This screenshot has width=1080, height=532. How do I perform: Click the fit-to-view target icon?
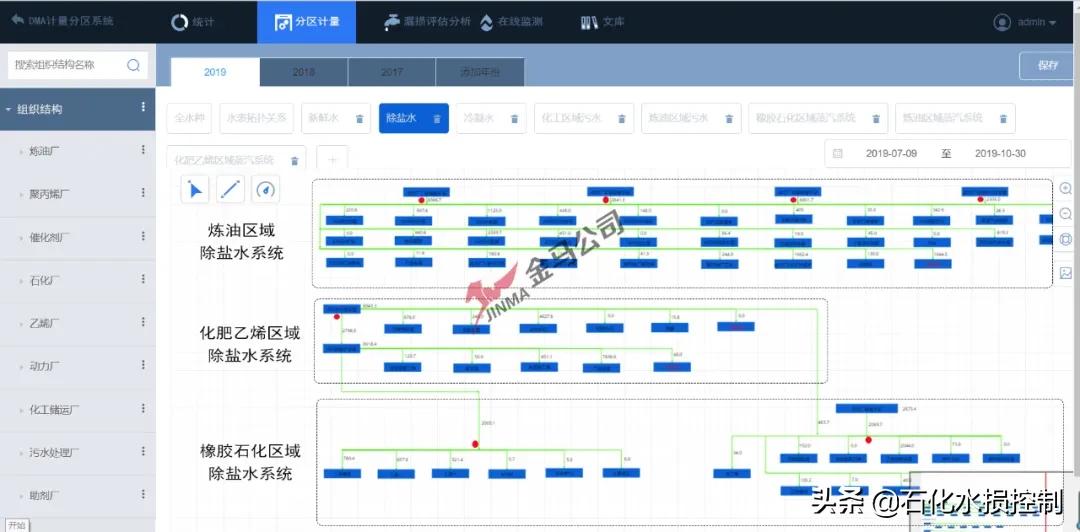[1066, 240]
